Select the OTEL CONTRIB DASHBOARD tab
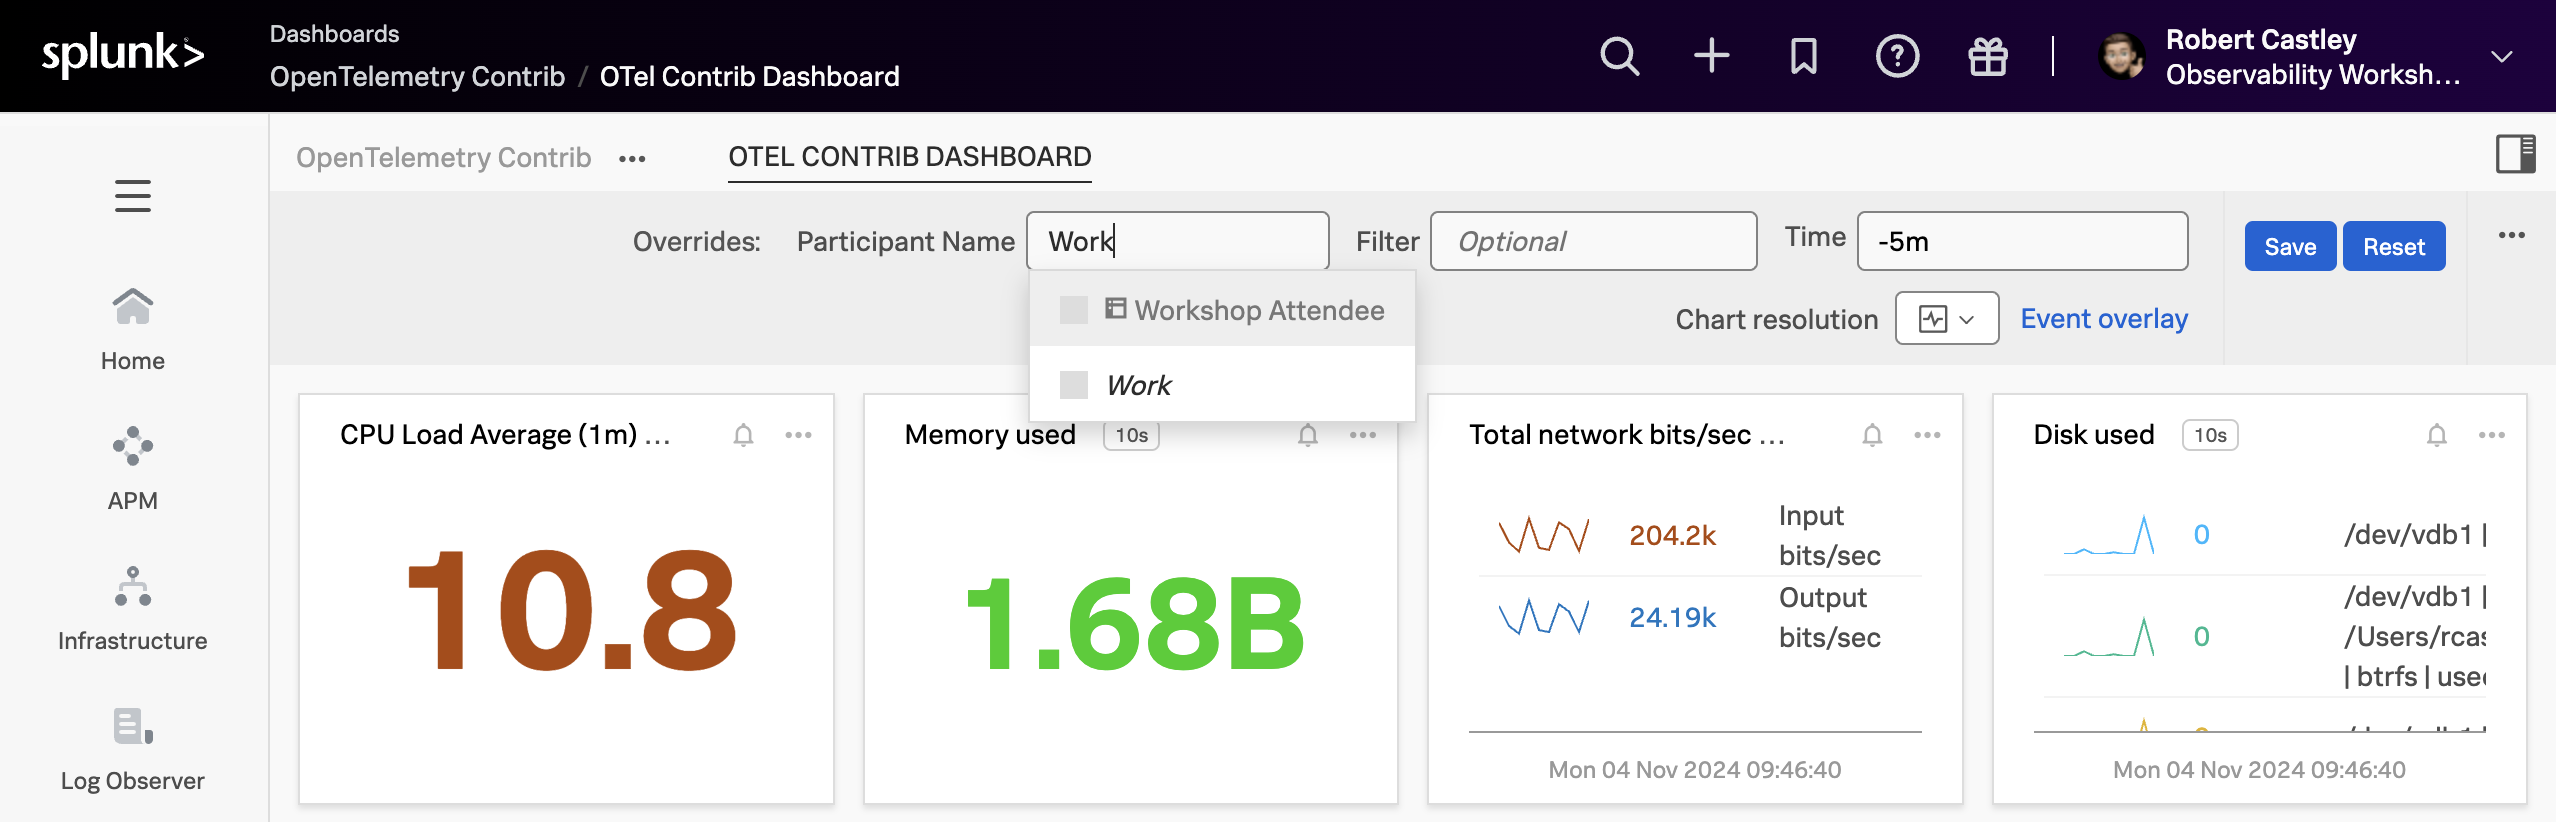The width and height of the screenshot is (2556, 822). tap(909, 157)
